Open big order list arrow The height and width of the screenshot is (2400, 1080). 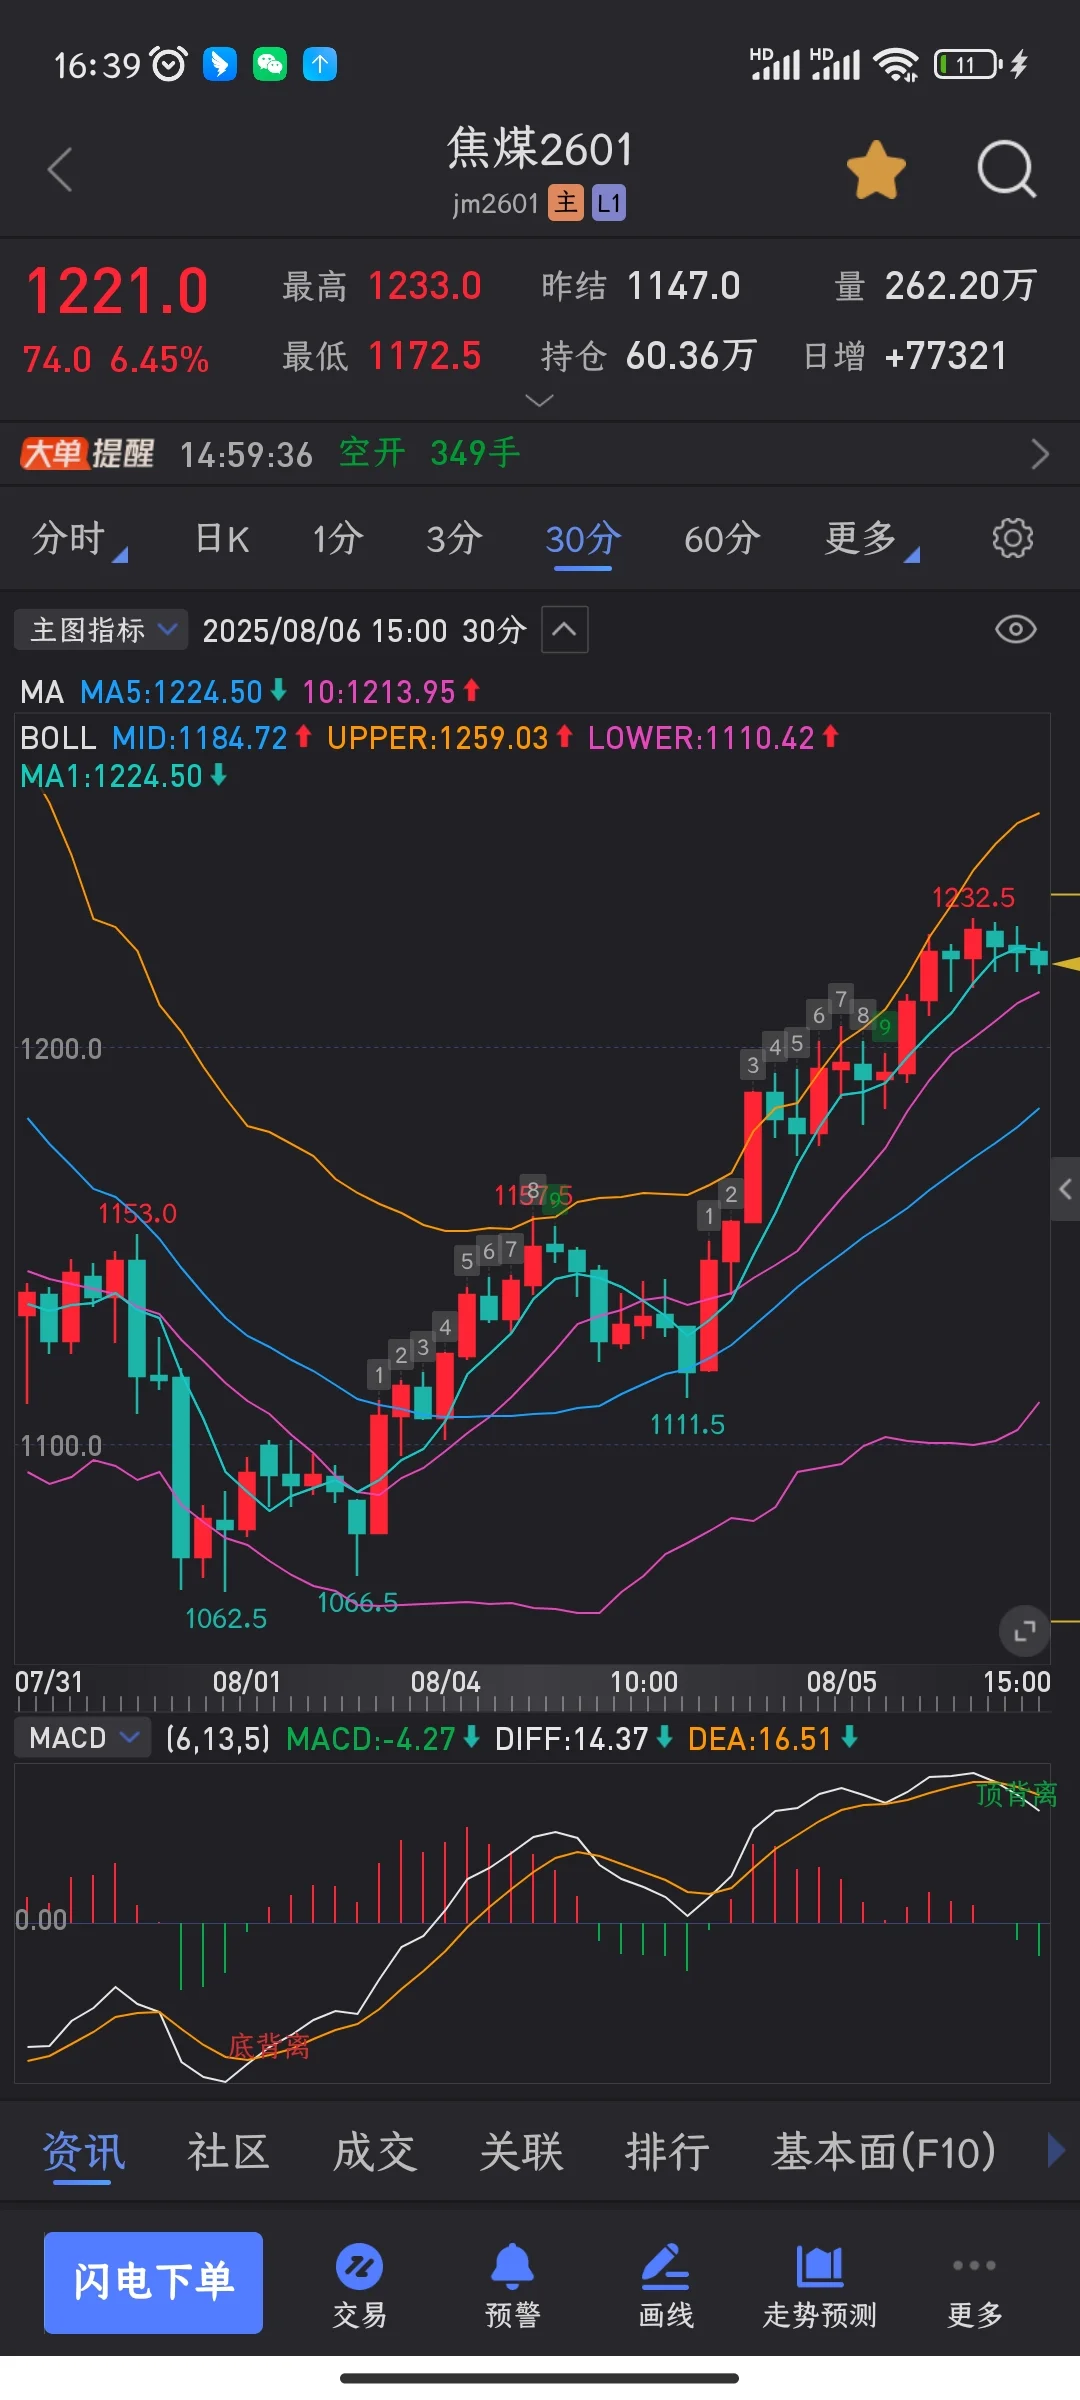point(1040,454)
